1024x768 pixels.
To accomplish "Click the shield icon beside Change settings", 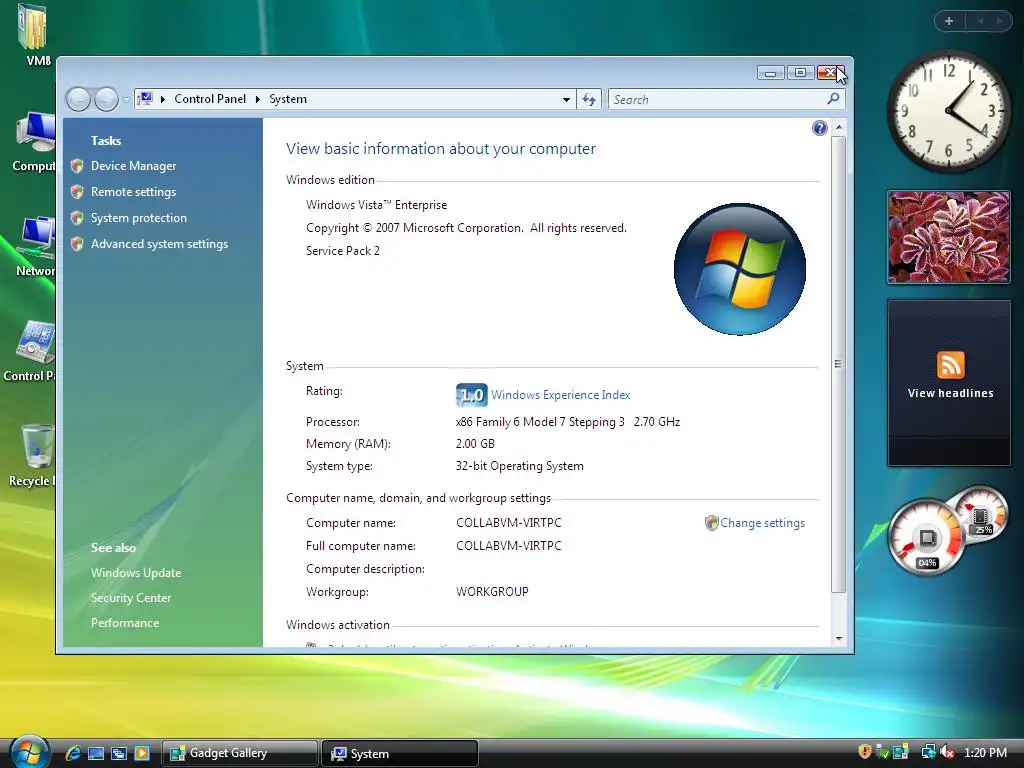I will 711,523.
